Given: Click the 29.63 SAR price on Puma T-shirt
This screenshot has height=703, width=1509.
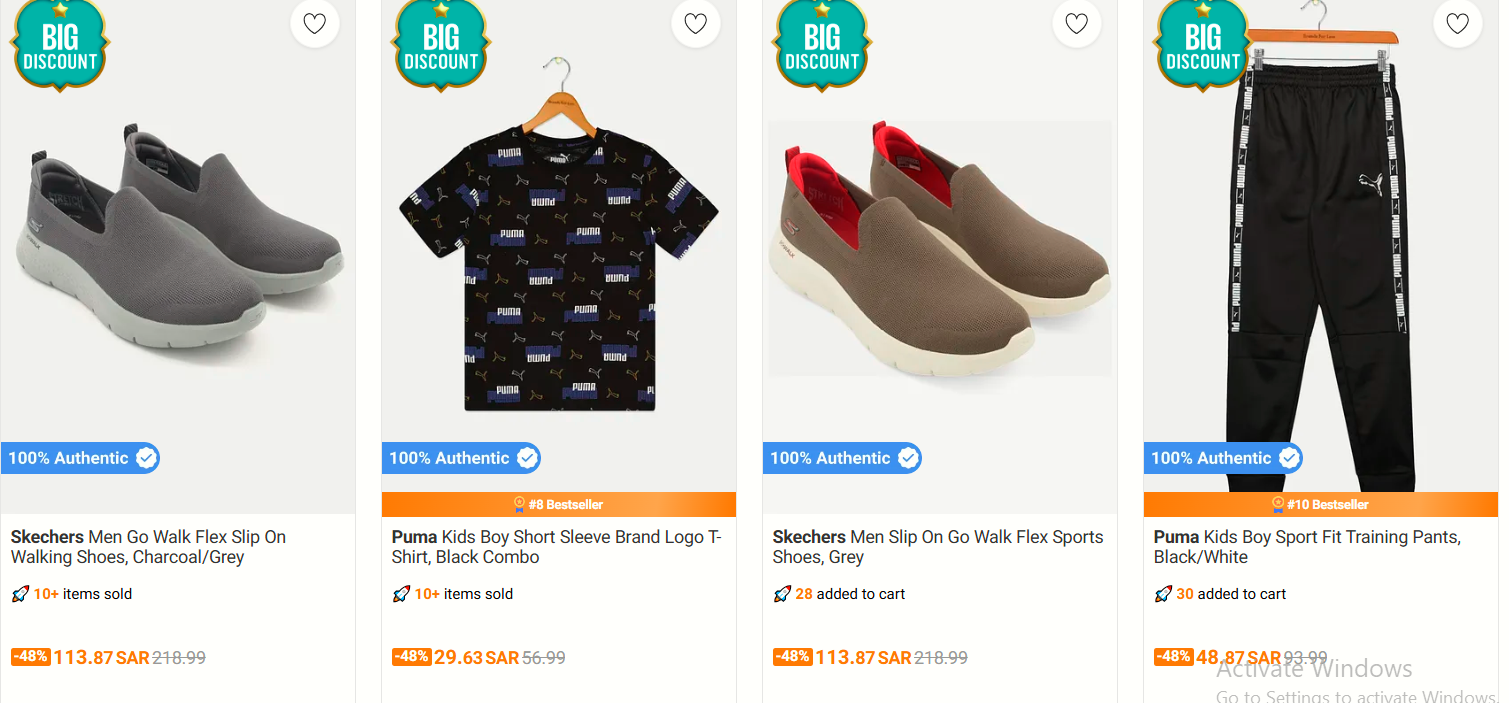Looking at the screenshot, I should [476, 658].
